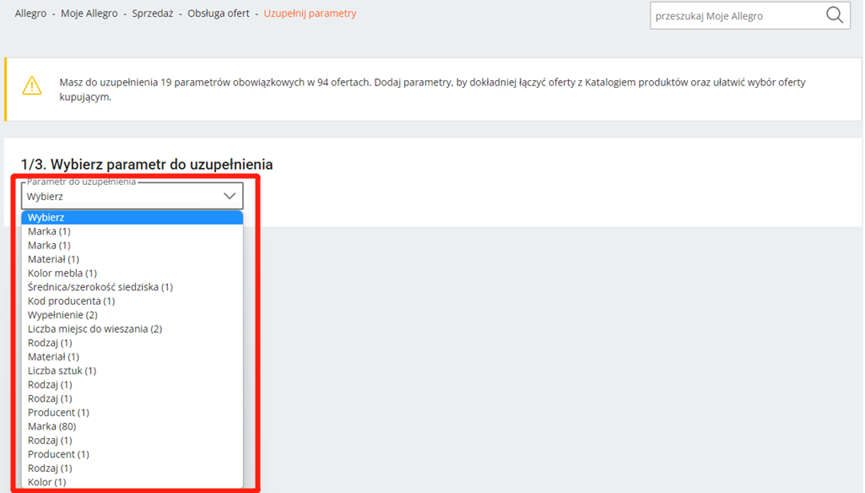Go to Moje Allegro breadcrumb
The width and height of the screenshot is (865, 493).
pyautogui.click(x=89, y=13)
